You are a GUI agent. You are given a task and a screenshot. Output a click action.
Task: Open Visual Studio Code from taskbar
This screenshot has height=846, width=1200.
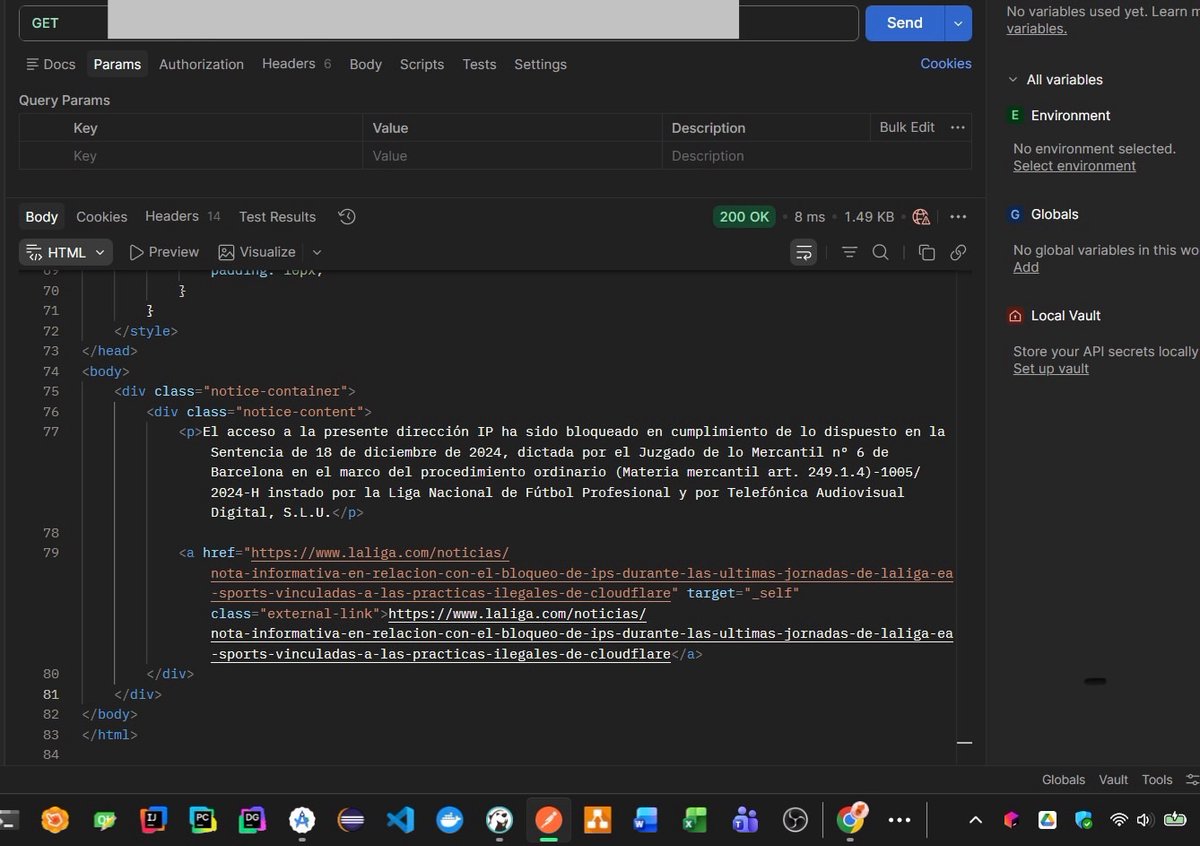[400, 821]
